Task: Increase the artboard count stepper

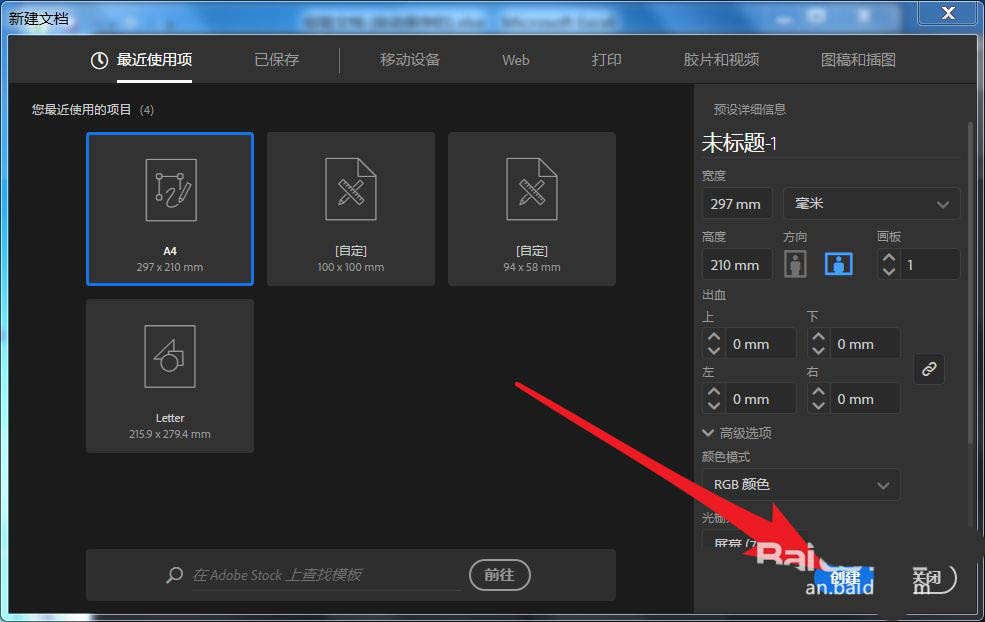Action: (889, 258)
